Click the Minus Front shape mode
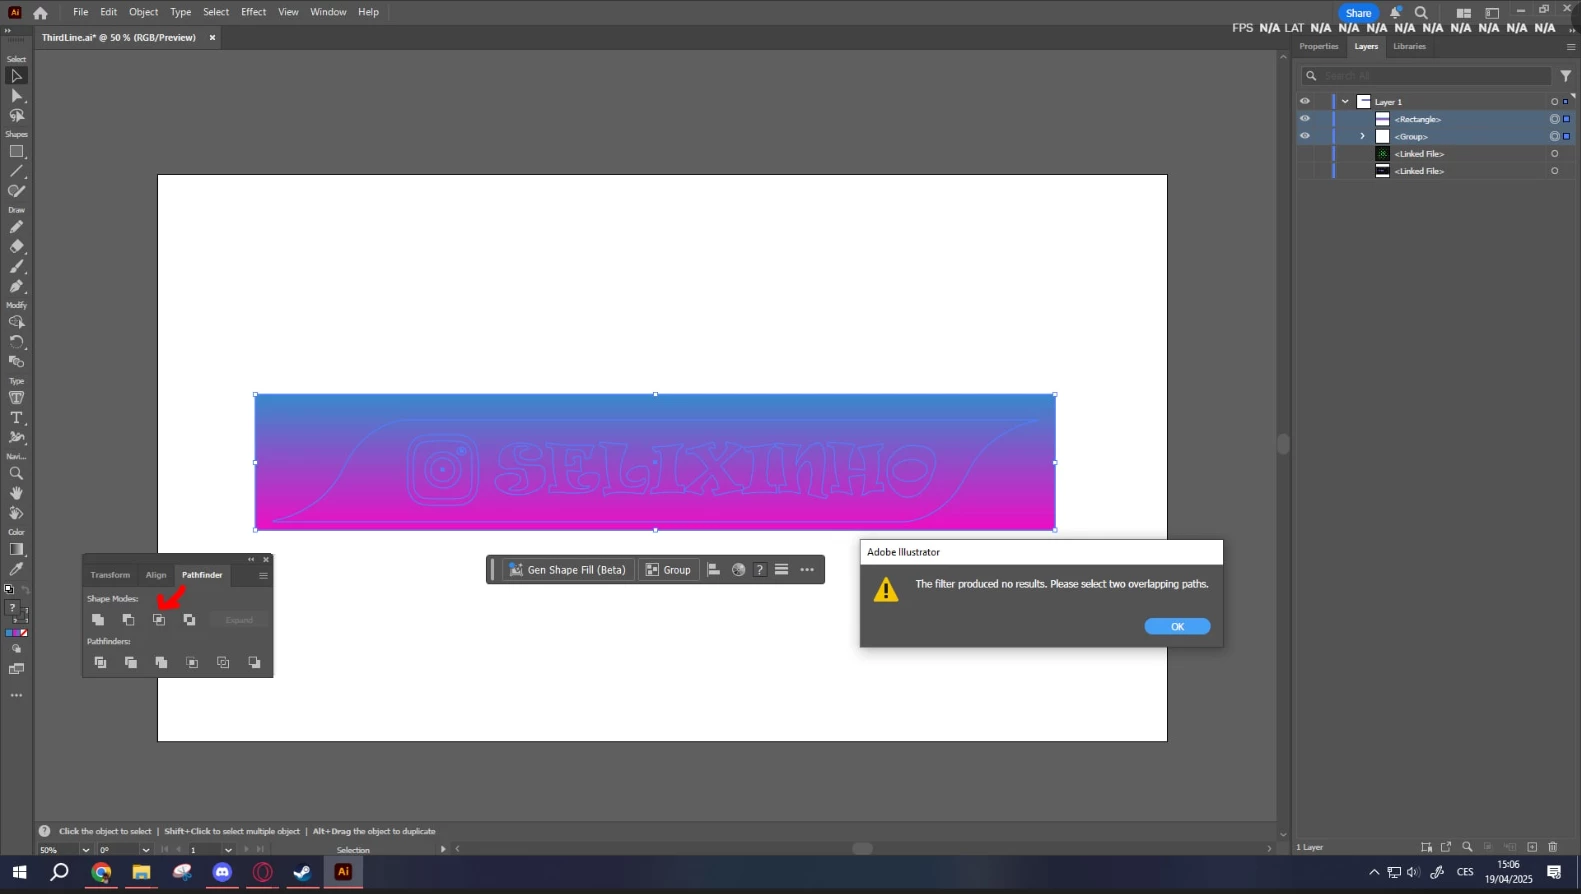 [128, 620]
